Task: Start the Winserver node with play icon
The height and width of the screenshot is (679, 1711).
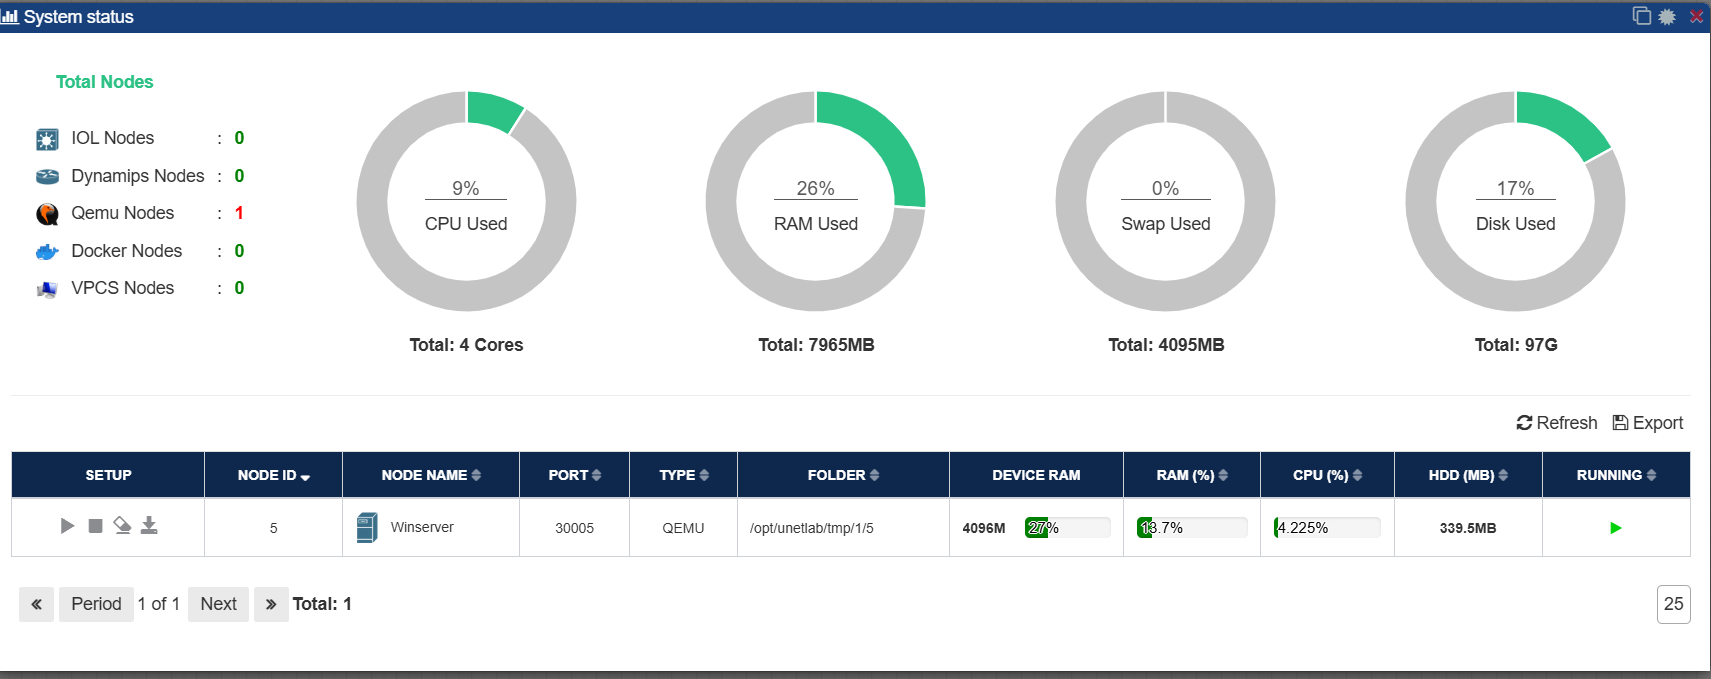Action: tap(67, 526)
